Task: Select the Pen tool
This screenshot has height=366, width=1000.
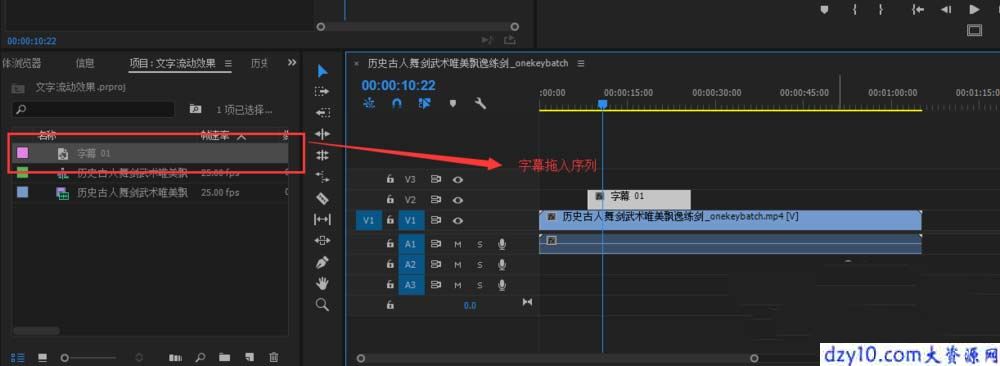Action: click(323, 262)
